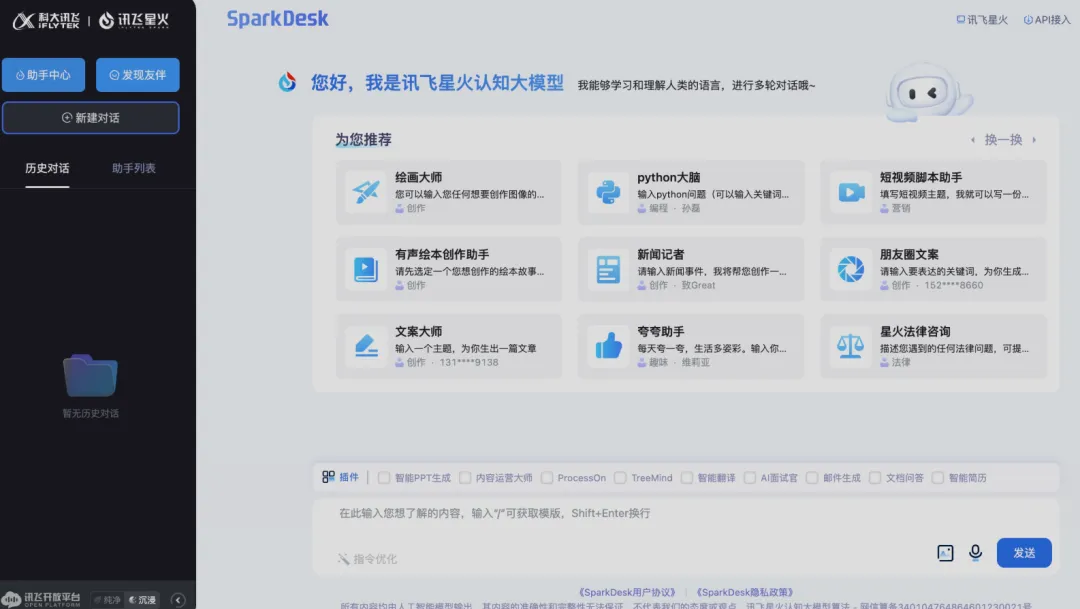Click the 绘画大师 card title
Viewport: 1080px width, 609px height.
(x=419, y=178)
